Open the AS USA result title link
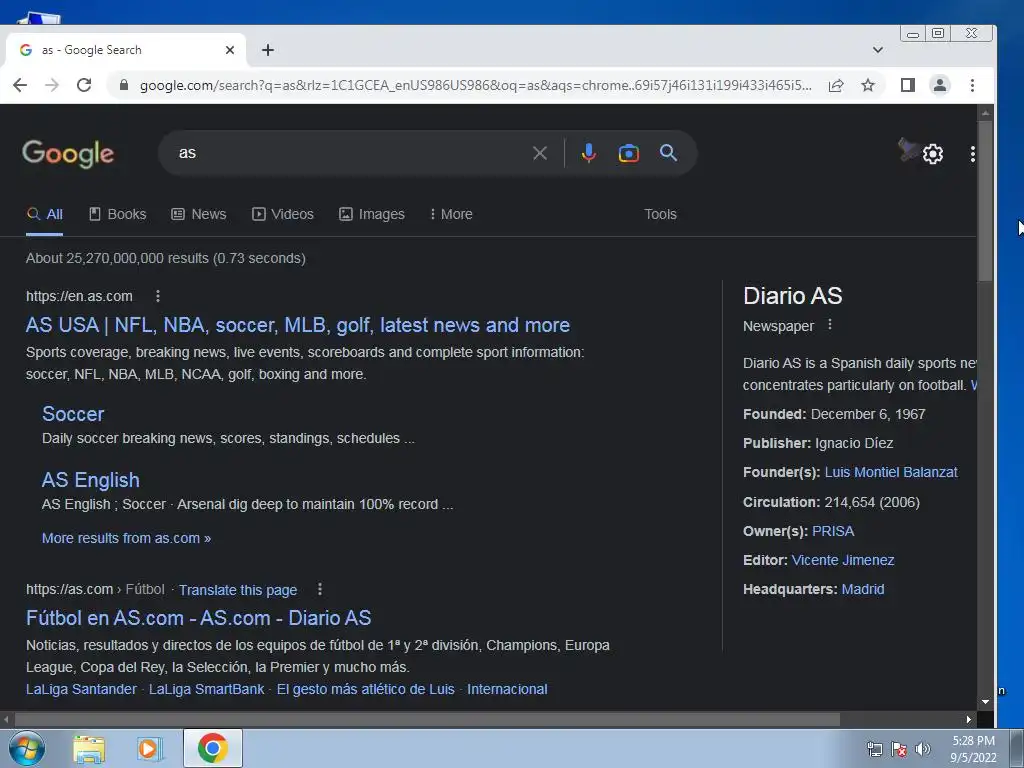The width and height of the screenshot is (1024, 768). coord(298,325)
